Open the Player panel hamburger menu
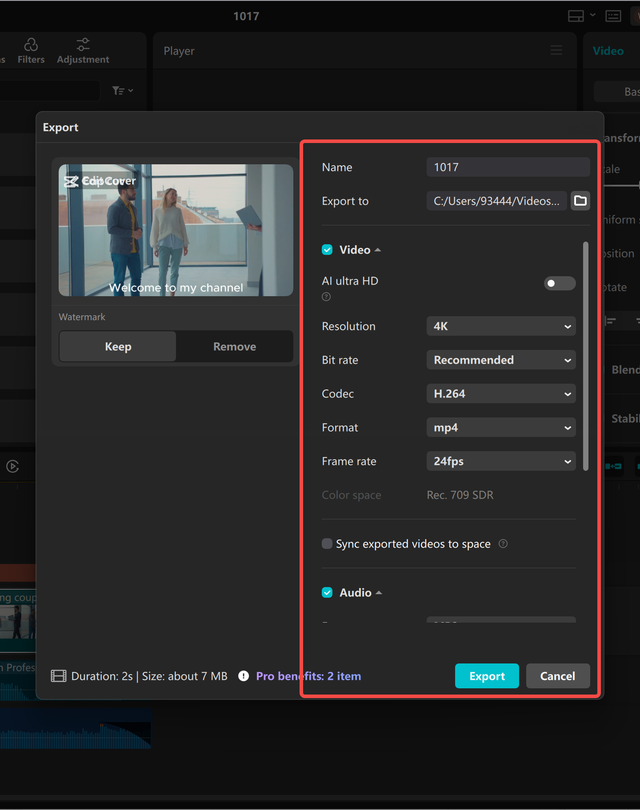The width and height of the screenshot is (640, 810). tap(556, 51)
